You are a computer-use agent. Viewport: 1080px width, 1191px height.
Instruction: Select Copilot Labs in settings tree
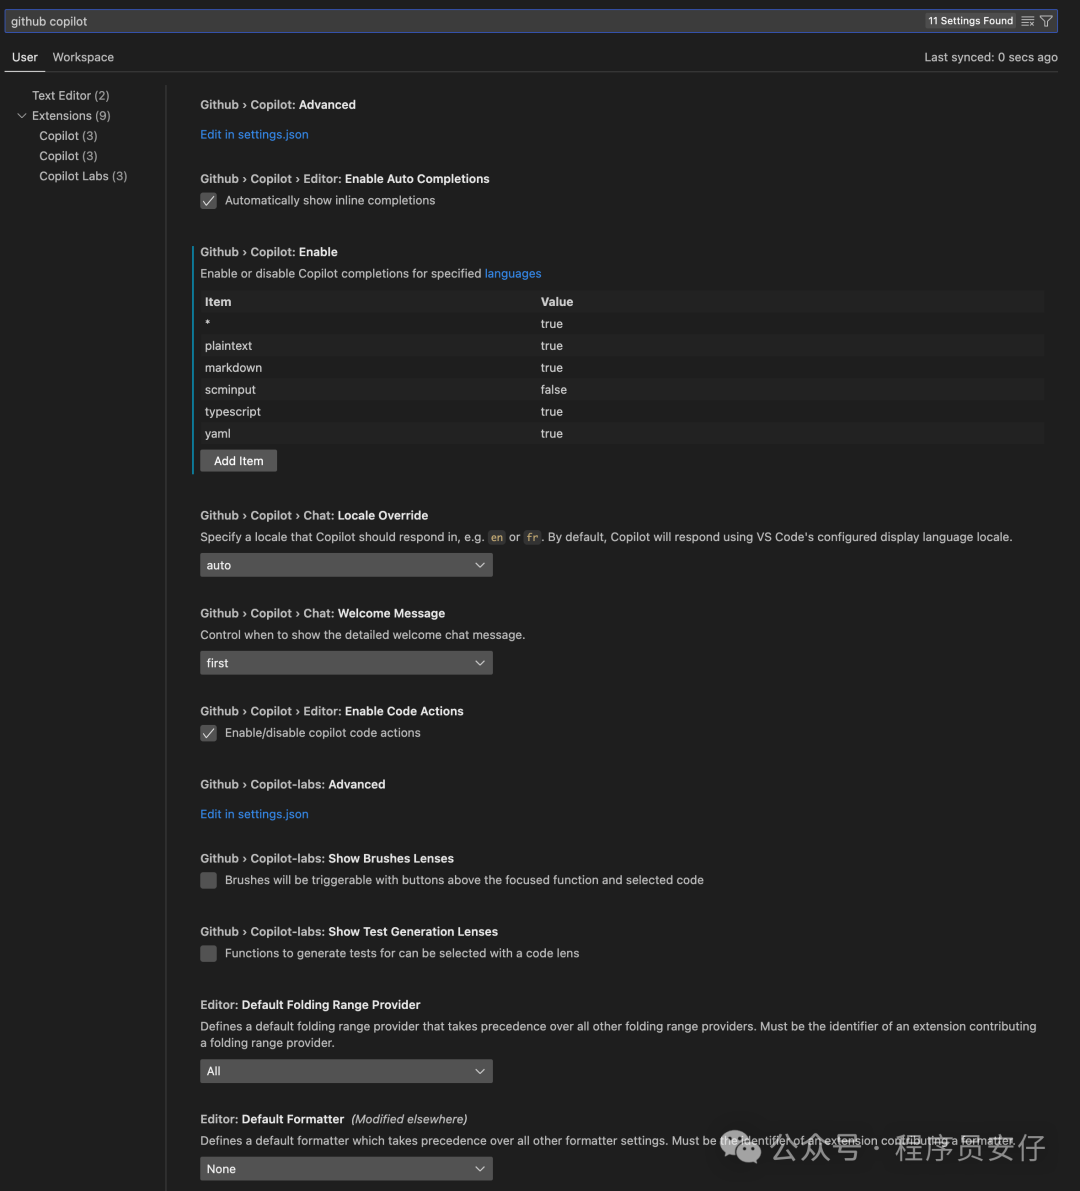83,176
